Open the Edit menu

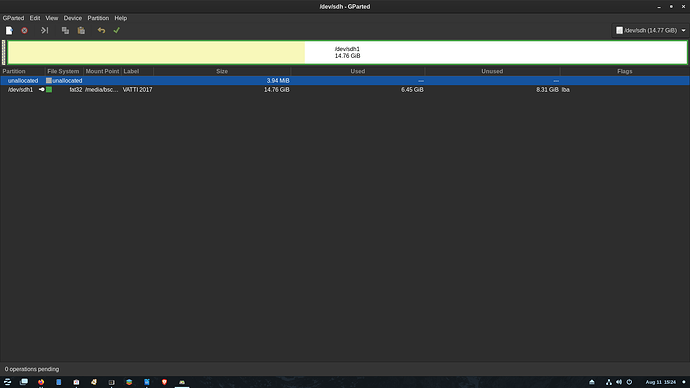35,18
